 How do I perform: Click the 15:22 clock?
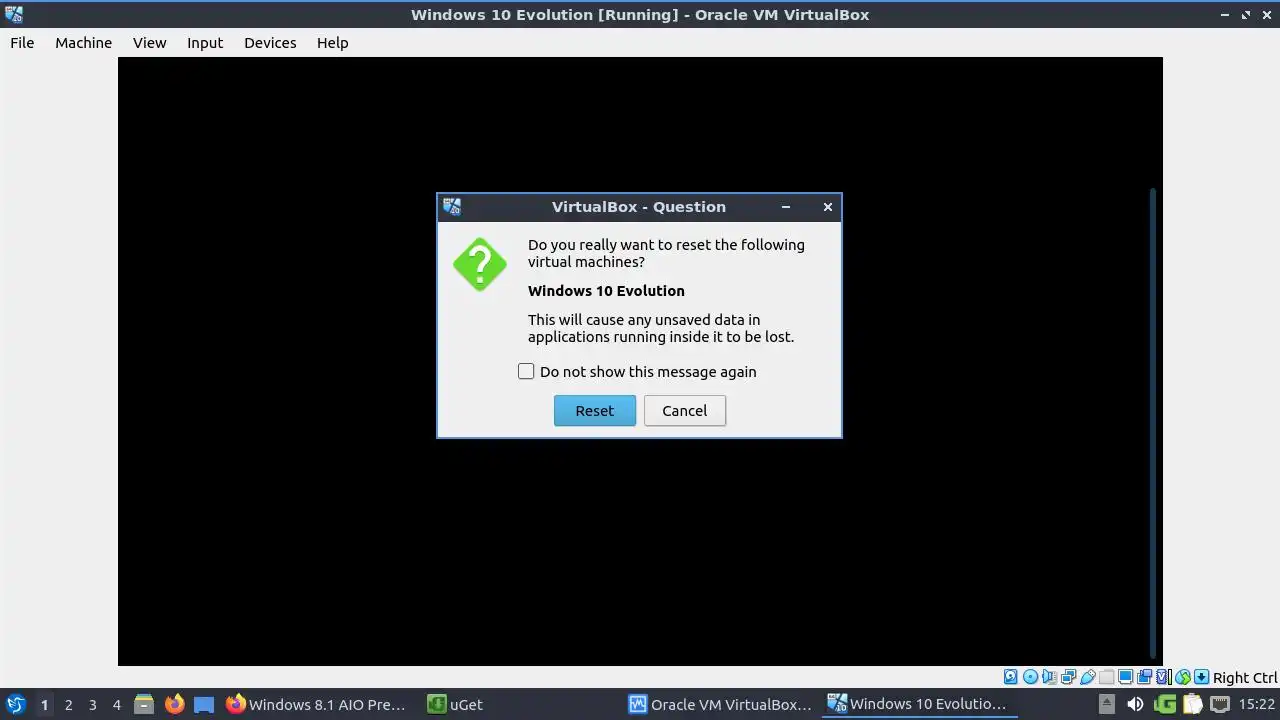click(x=1257, y=704)
